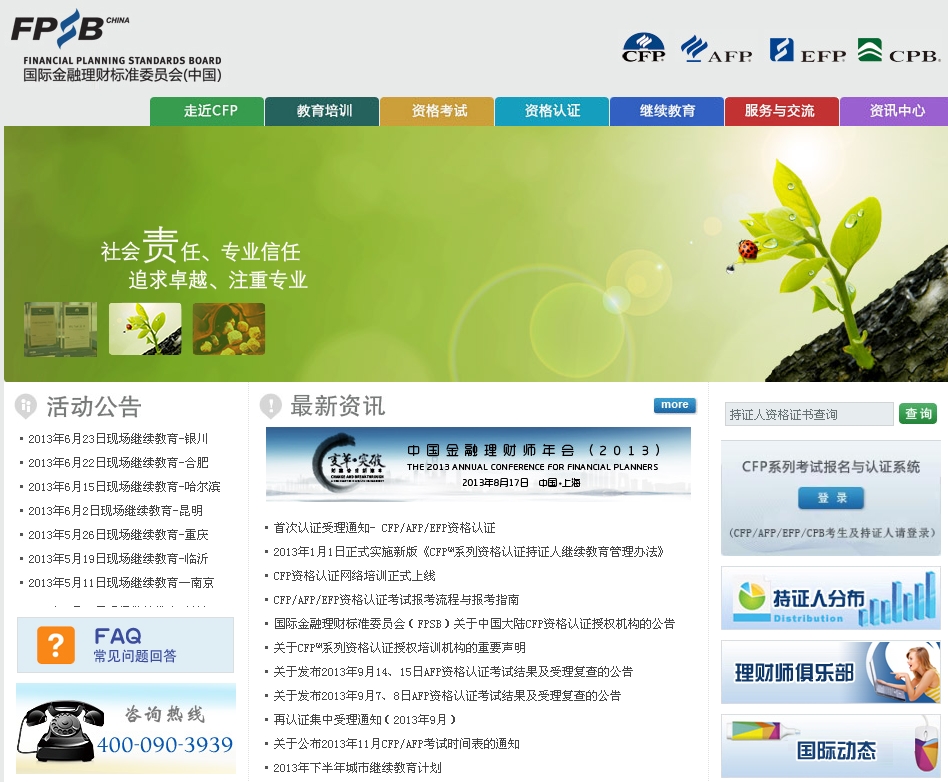Open the 2013 annual conference banner
Viewport: 948px width, 782px height.
pos(478,464)
